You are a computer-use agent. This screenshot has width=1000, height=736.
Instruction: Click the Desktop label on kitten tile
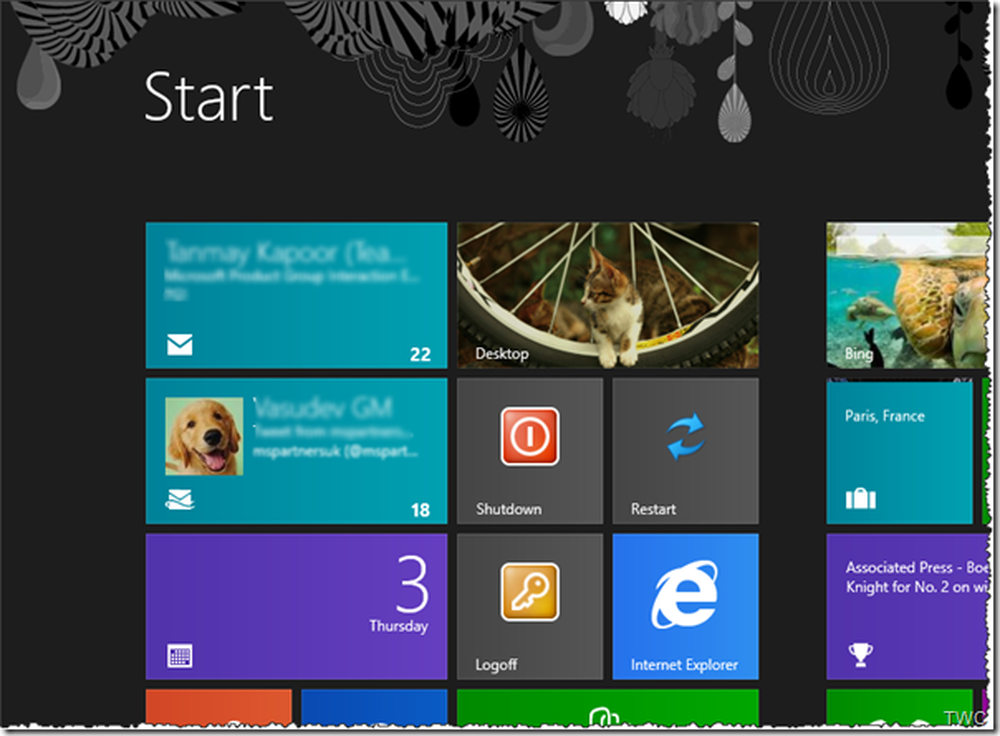tap(502, 353)
